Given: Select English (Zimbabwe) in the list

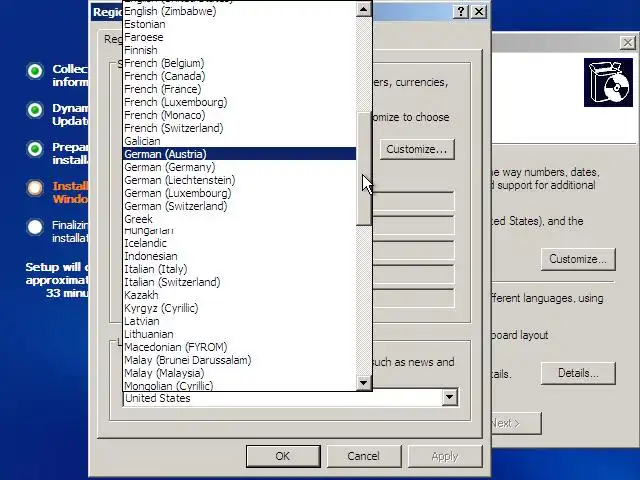Looking at the screenshot, I should 240,11.
